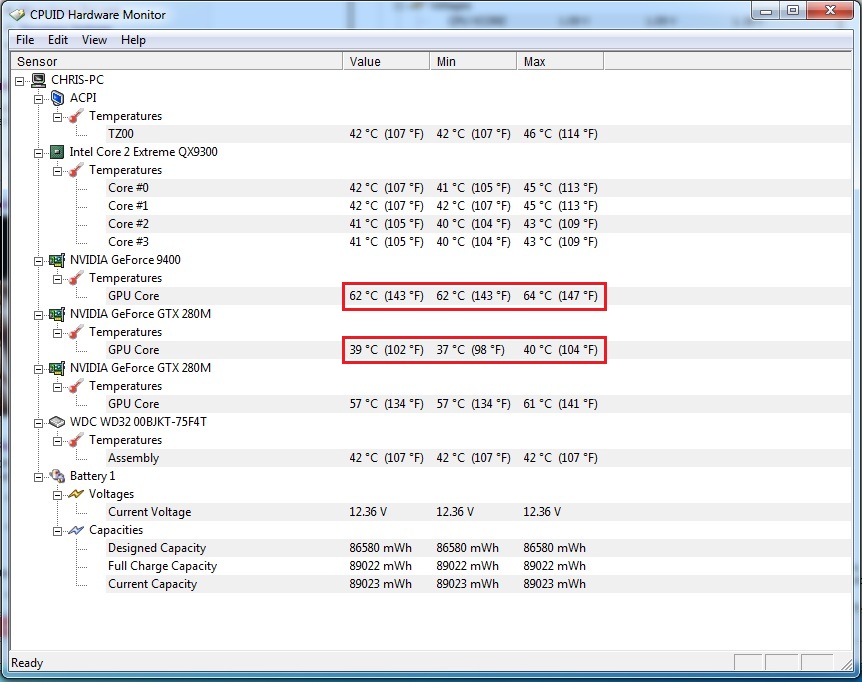Maximize the Hardware Monitor window

pyautogui.click(x=793, y=11)
